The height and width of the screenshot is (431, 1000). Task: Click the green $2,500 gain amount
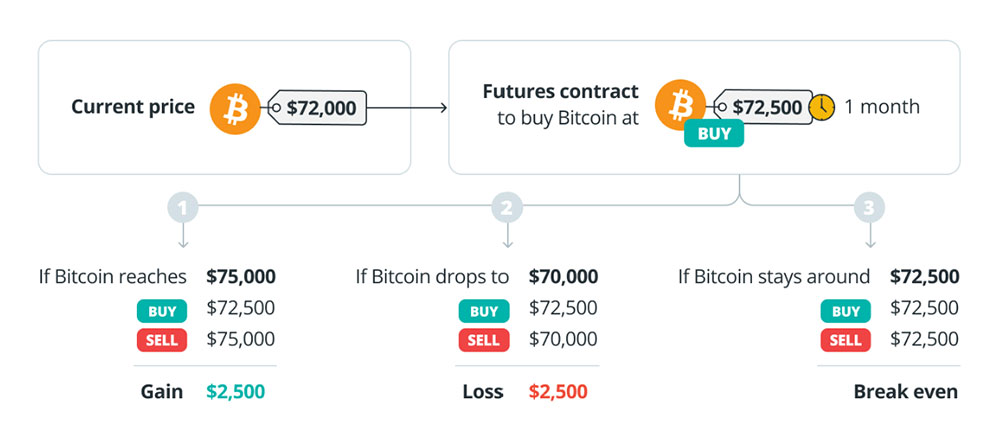236,391
